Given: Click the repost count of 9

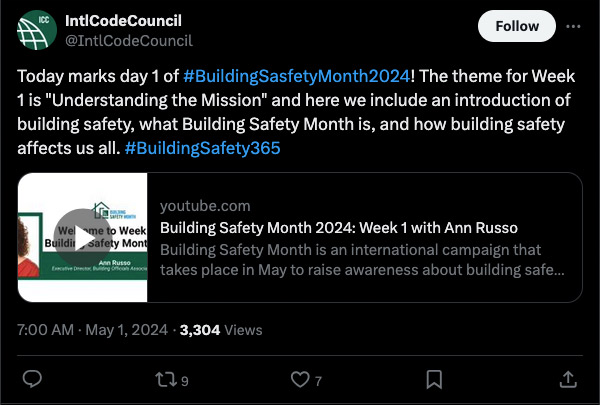Looking at the screenshot, I should pos(185,380).
